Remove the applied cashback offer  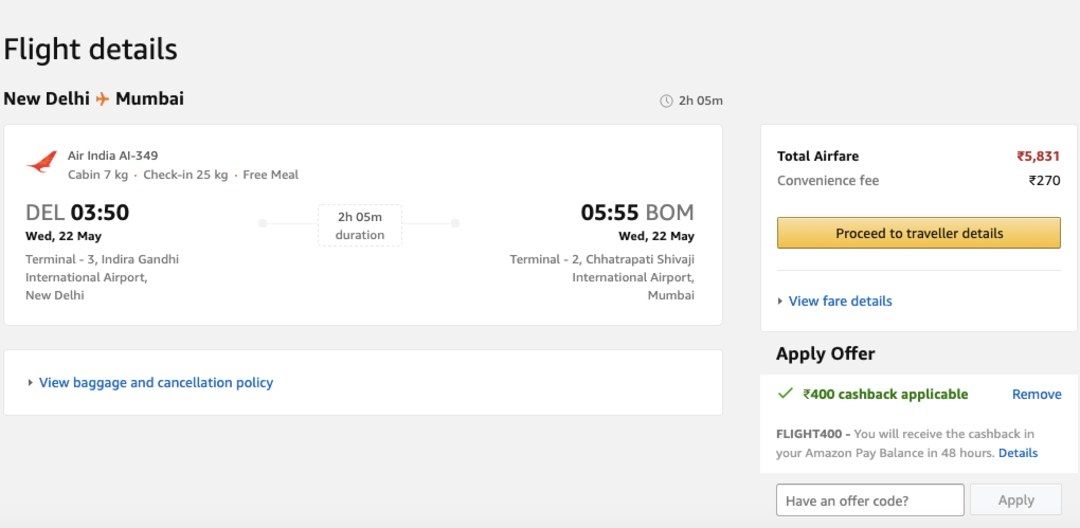click(x=1036, y=394)
